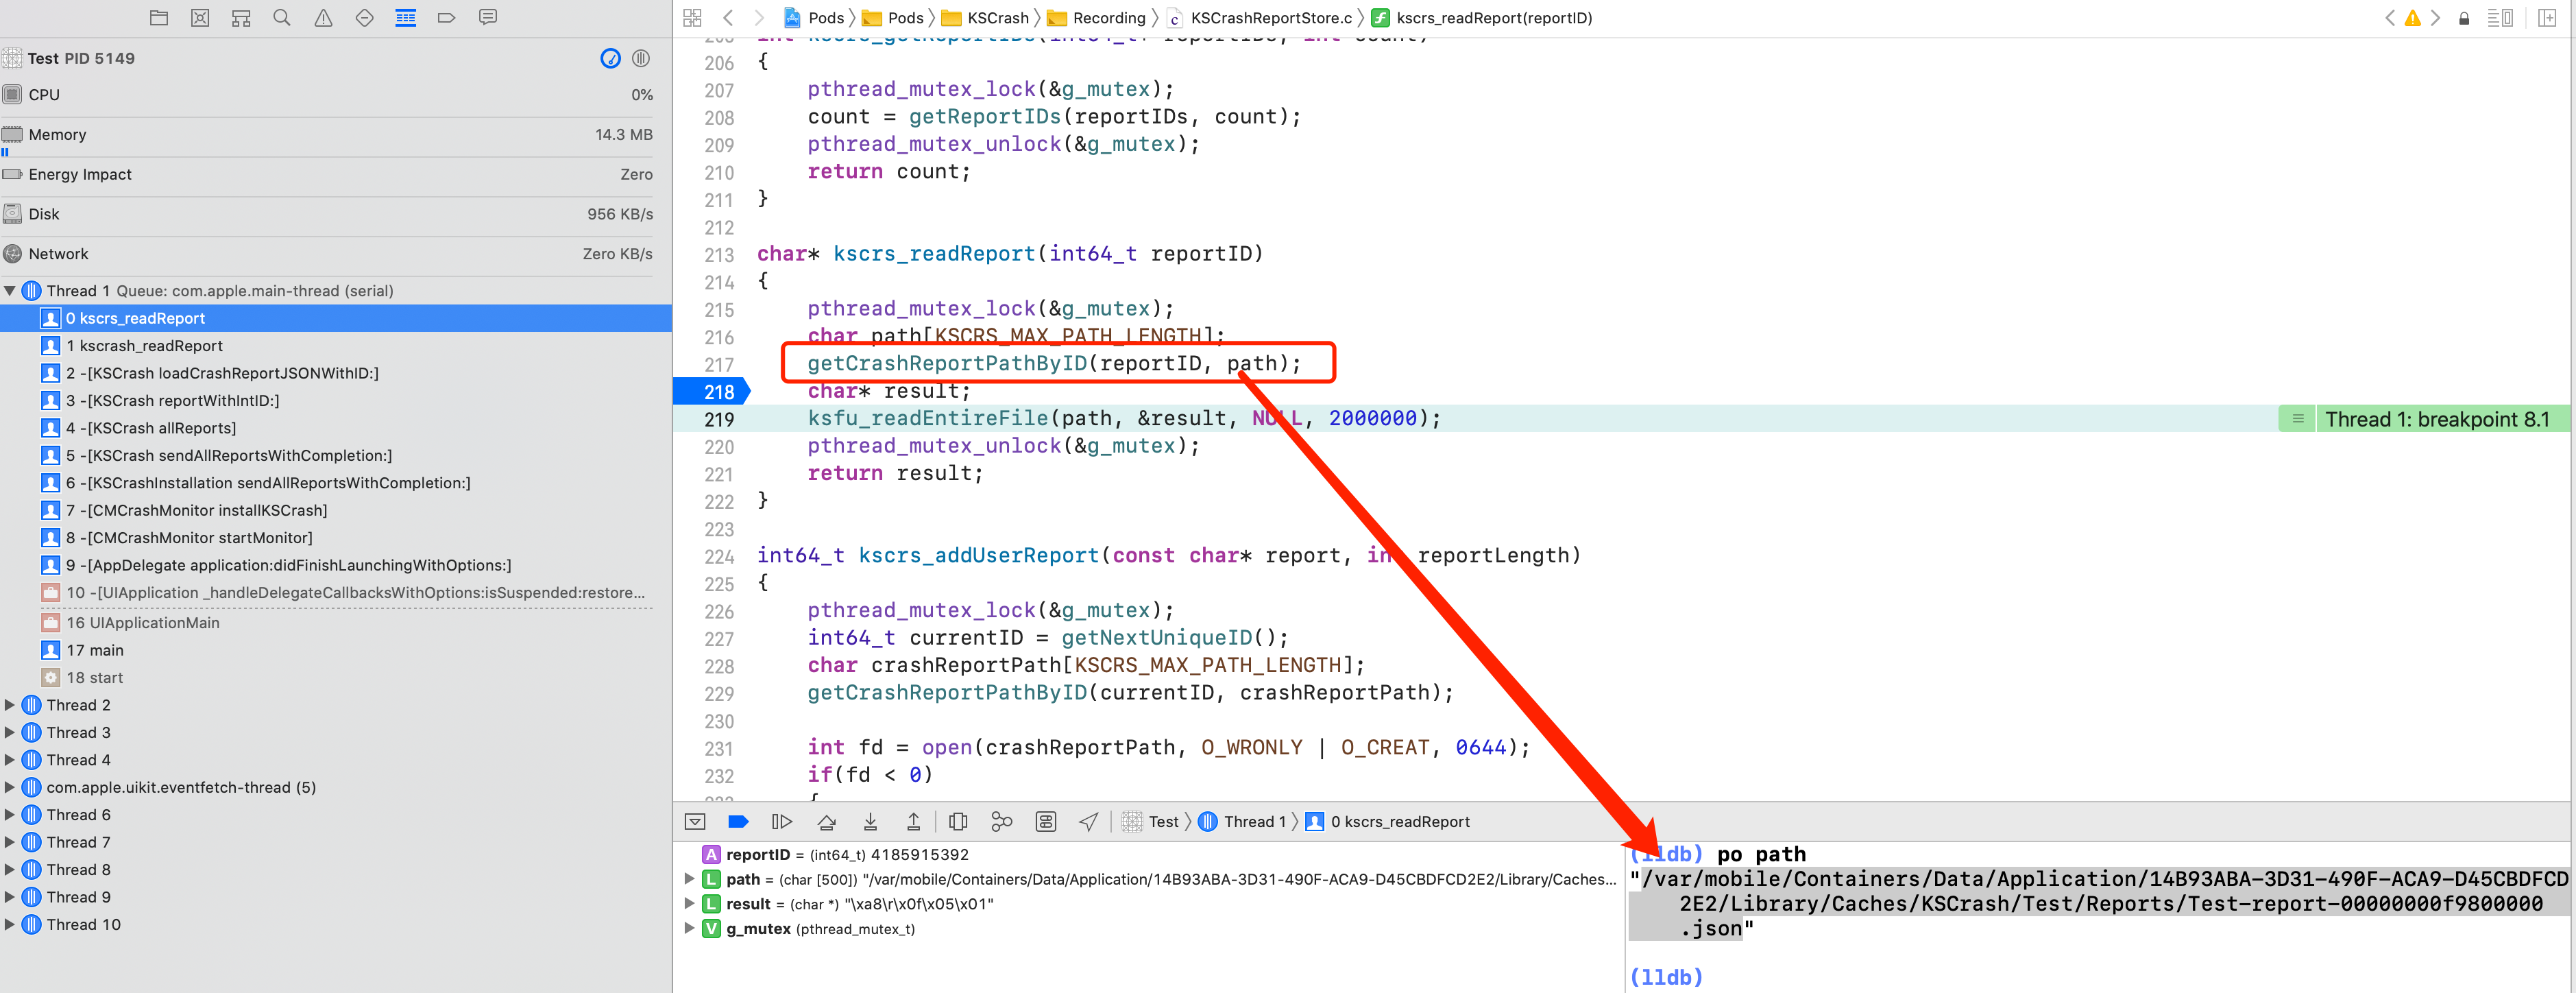Click the Thread 1 breakpoint 8.1 annotation

pos(2436,419)
